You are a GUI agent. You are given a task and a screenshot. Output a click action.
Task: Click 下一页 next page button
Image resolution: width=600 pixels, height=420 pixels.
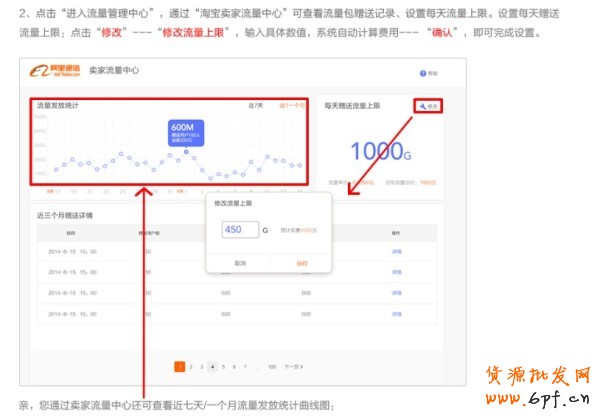[293, 367]
